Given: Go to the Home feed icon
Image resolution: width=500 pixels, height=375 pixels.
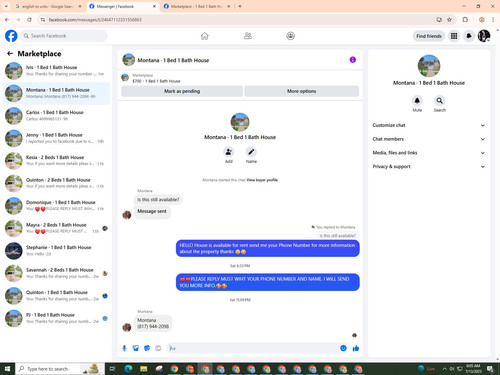Looking at the screenshot, I should pos(204,36).
